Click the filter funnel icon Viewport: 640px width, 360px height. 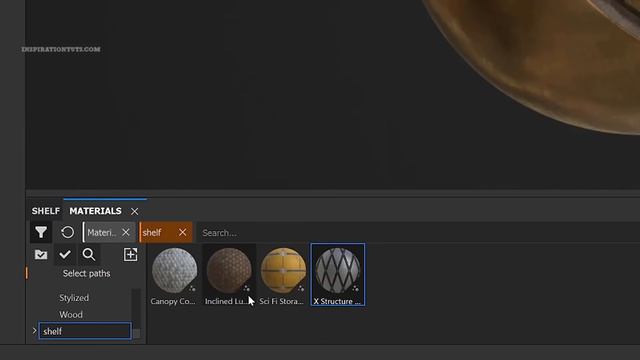coord(41,232)
